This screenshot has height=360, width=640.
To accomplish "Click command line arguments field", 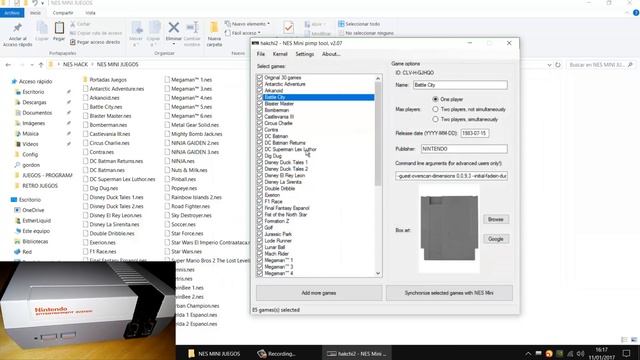I will point(451,176).
